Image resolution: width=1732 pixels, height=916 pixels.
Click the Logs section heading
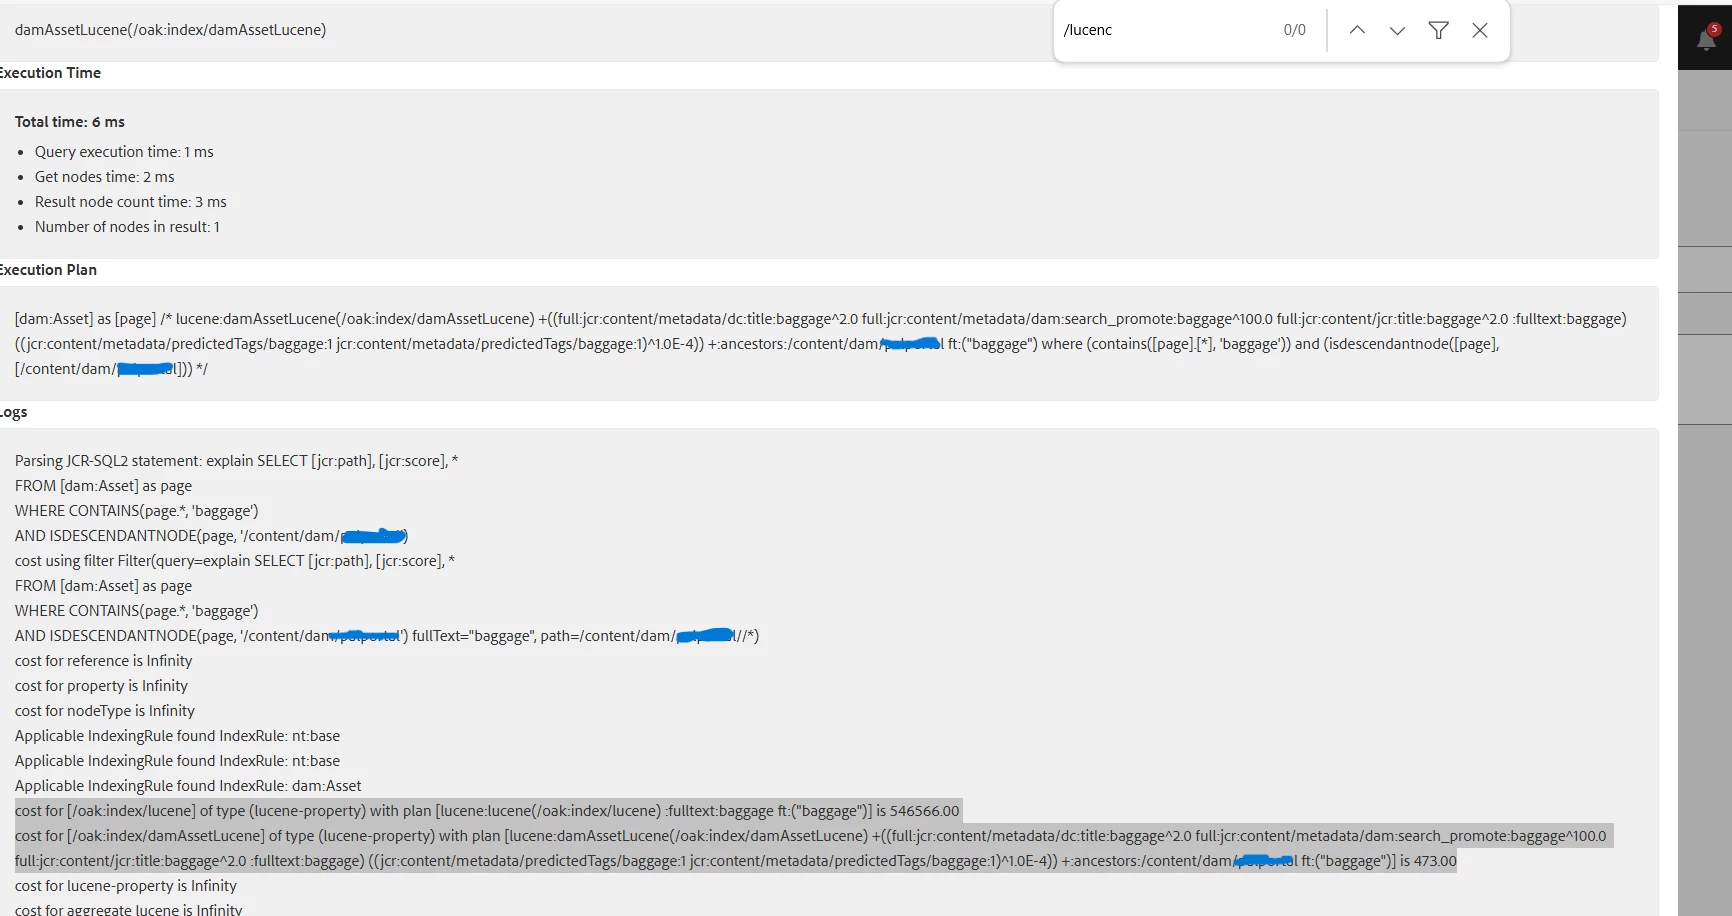click(x=14, y=412)
